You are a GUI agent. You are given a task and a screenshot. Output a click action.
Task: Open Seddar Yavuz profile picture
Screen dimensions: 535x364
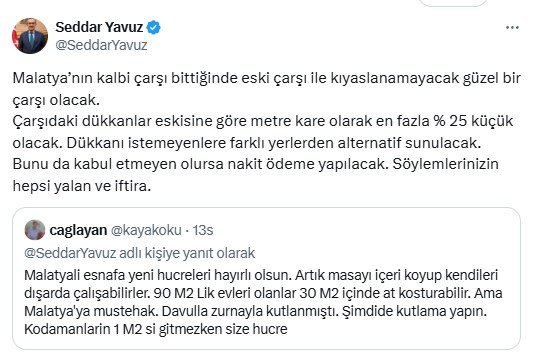(30, 36)
